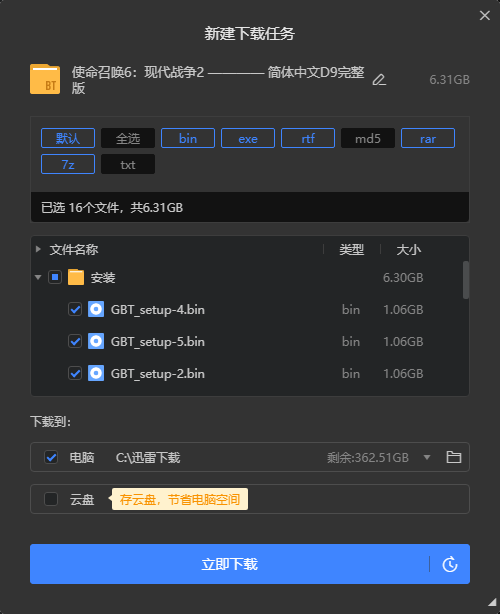The height and width of the screenshot is (614, 500).
Task: Uncheck GBT_setup-5.bin
Action: pos(75,341)
